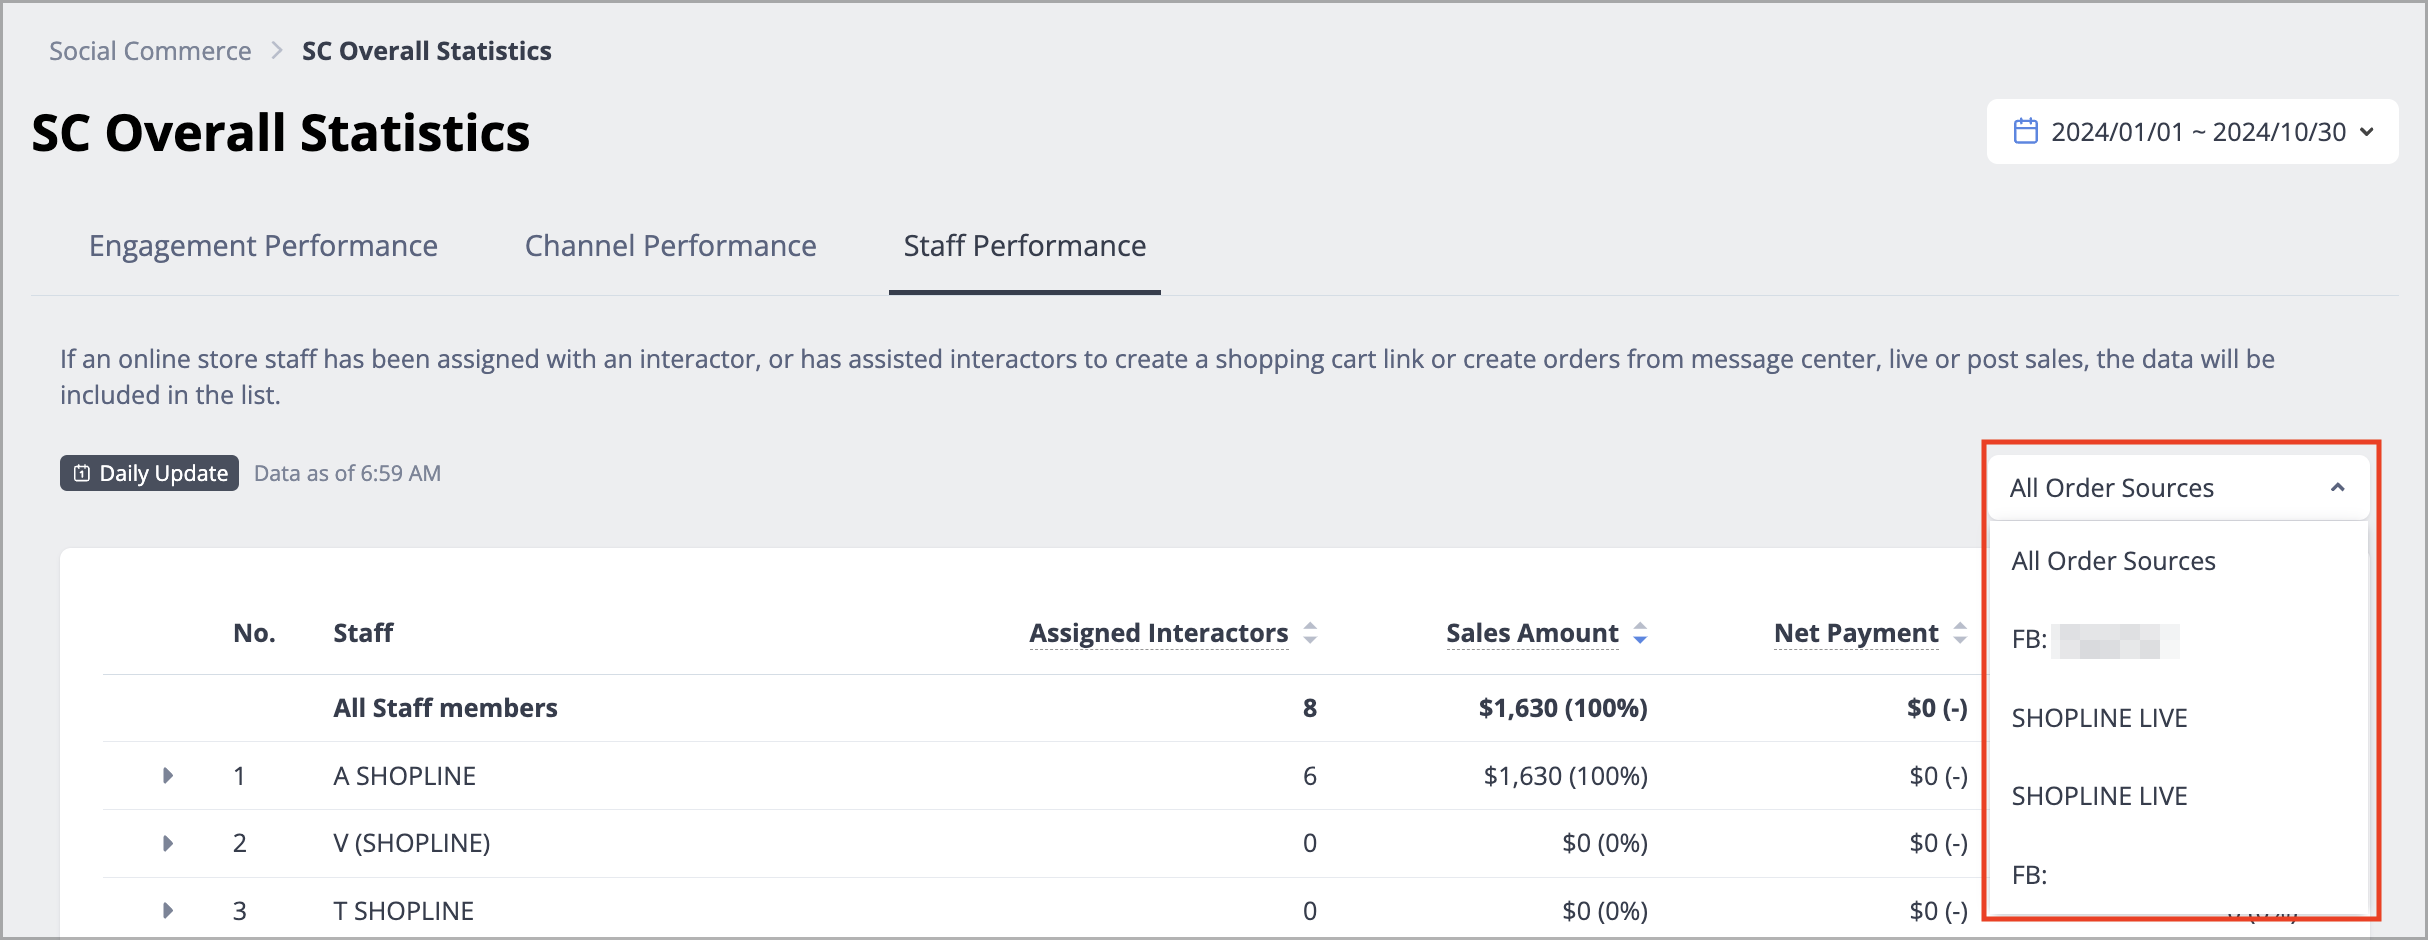This screenshot has width=2428, height=940.
Task: Switch to Engagement Performance tab
Action: tap(263, 246)
